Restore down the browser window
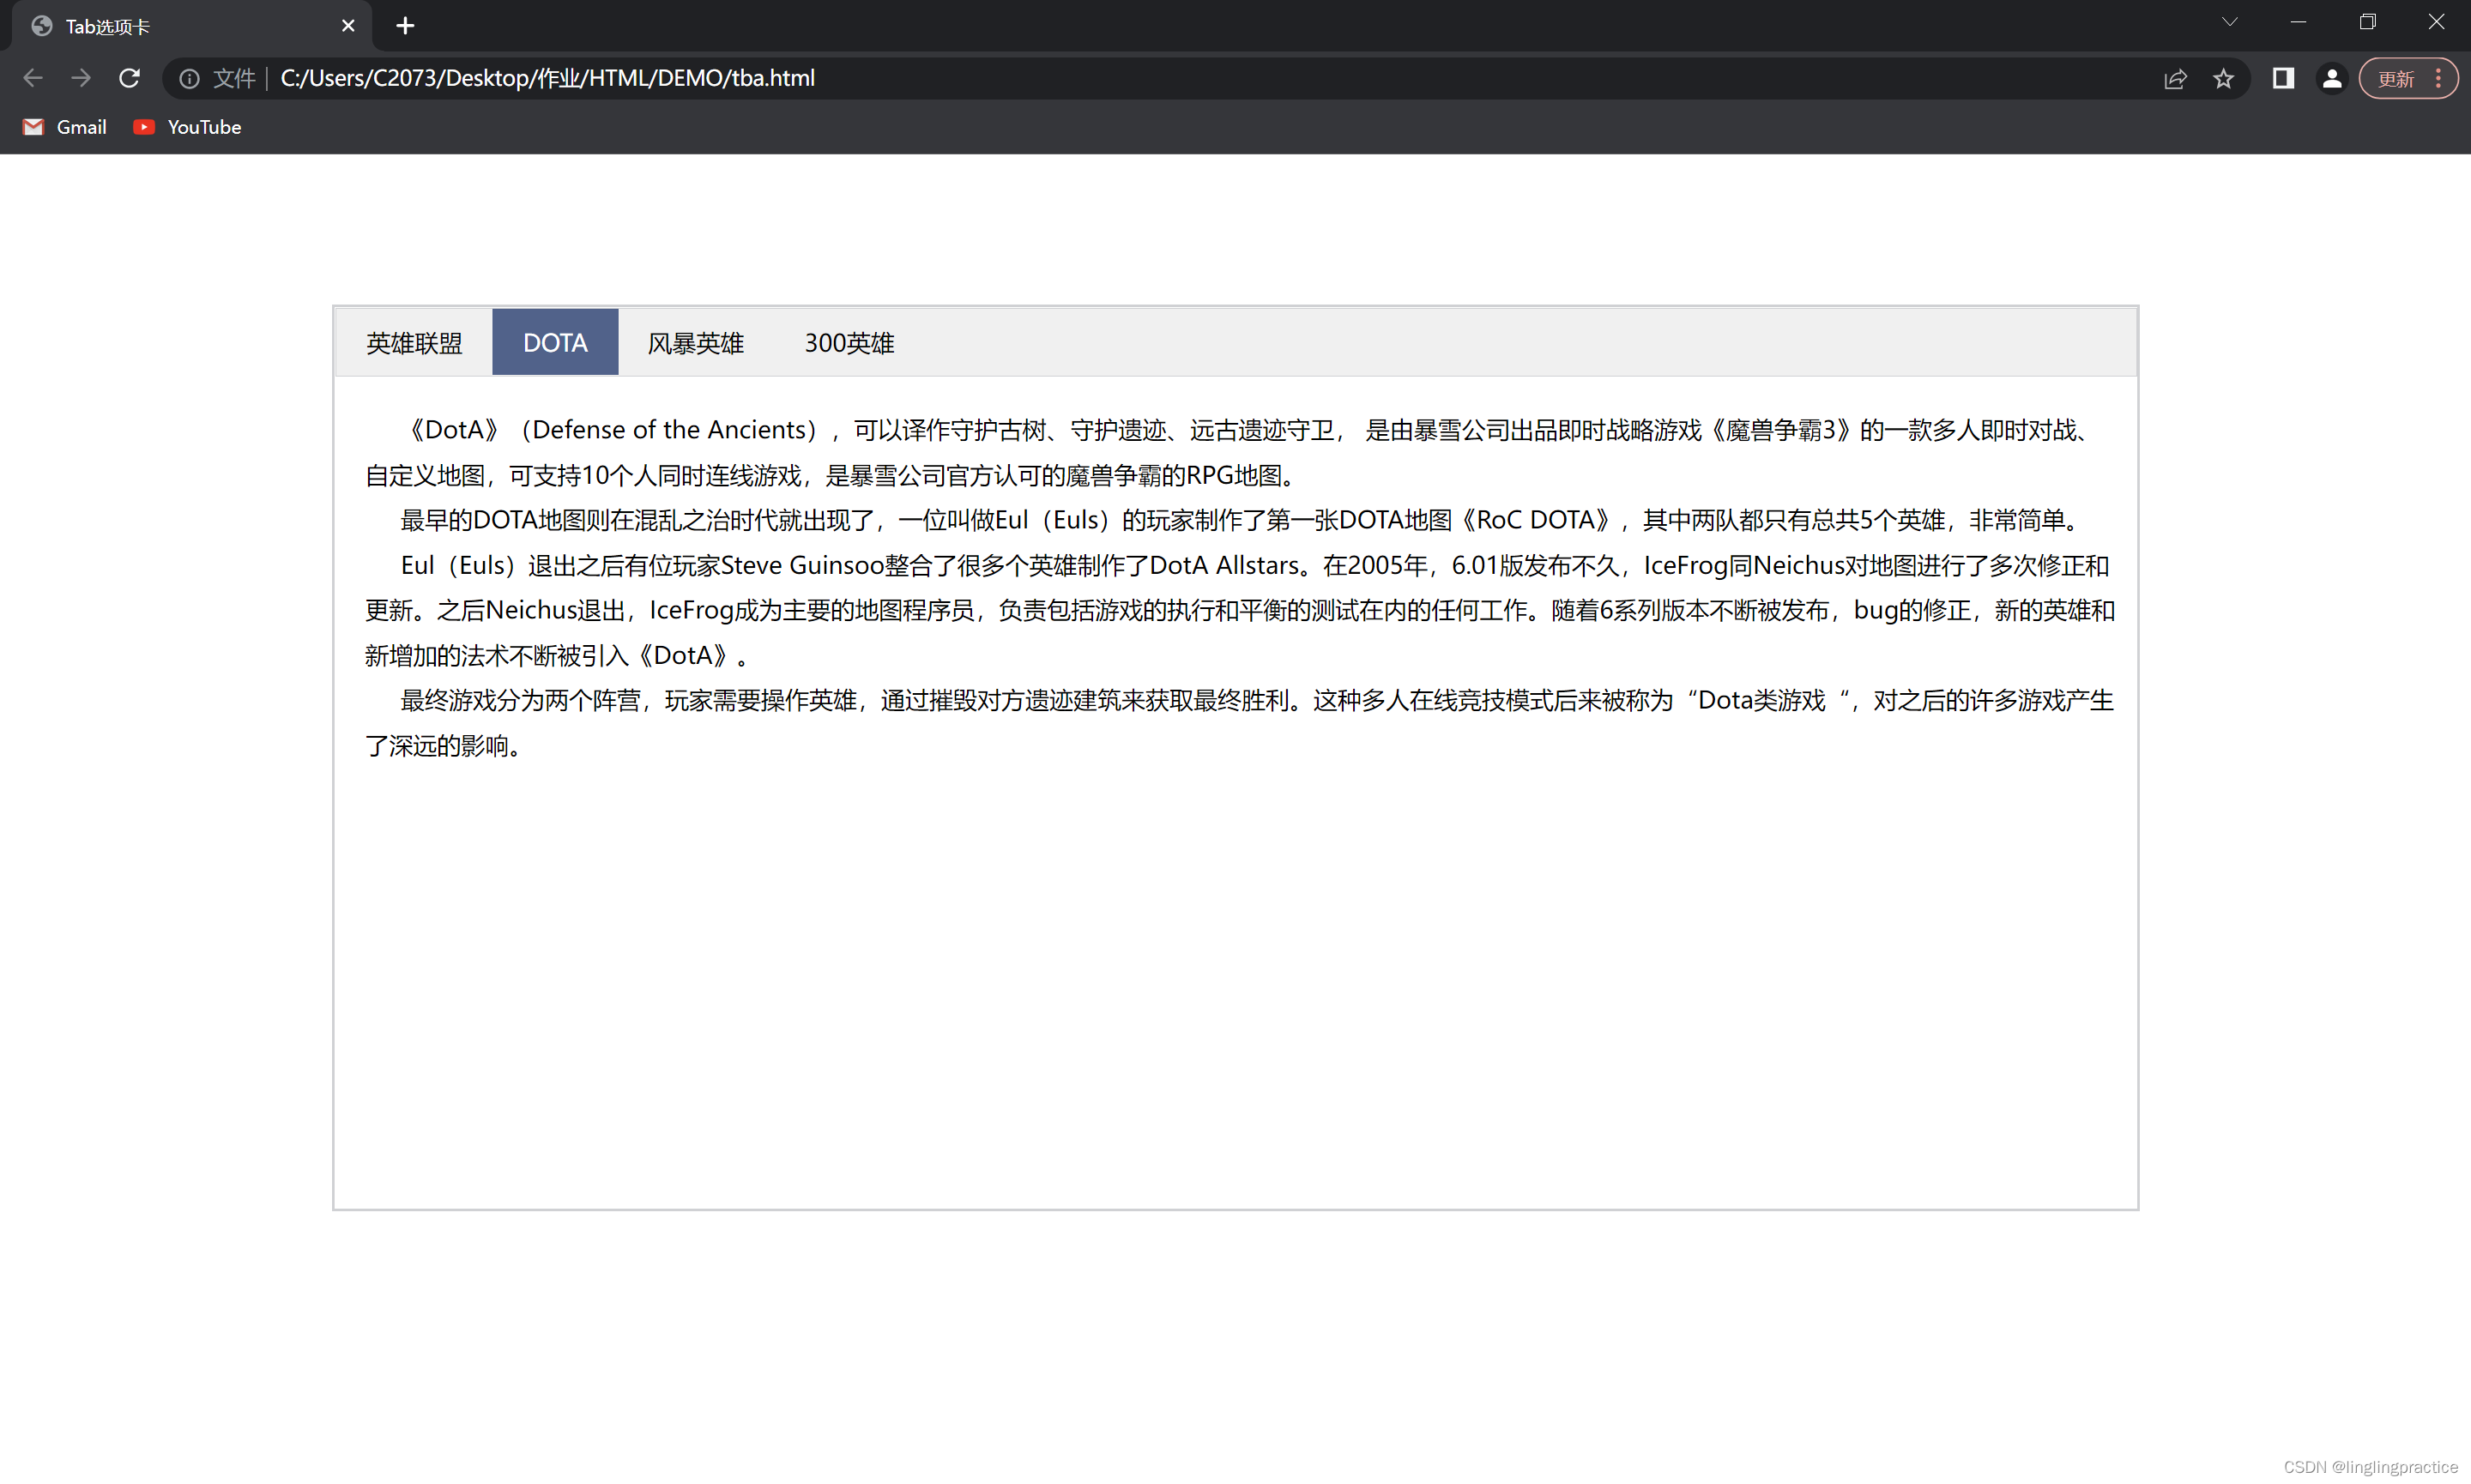 (2367, 22)
